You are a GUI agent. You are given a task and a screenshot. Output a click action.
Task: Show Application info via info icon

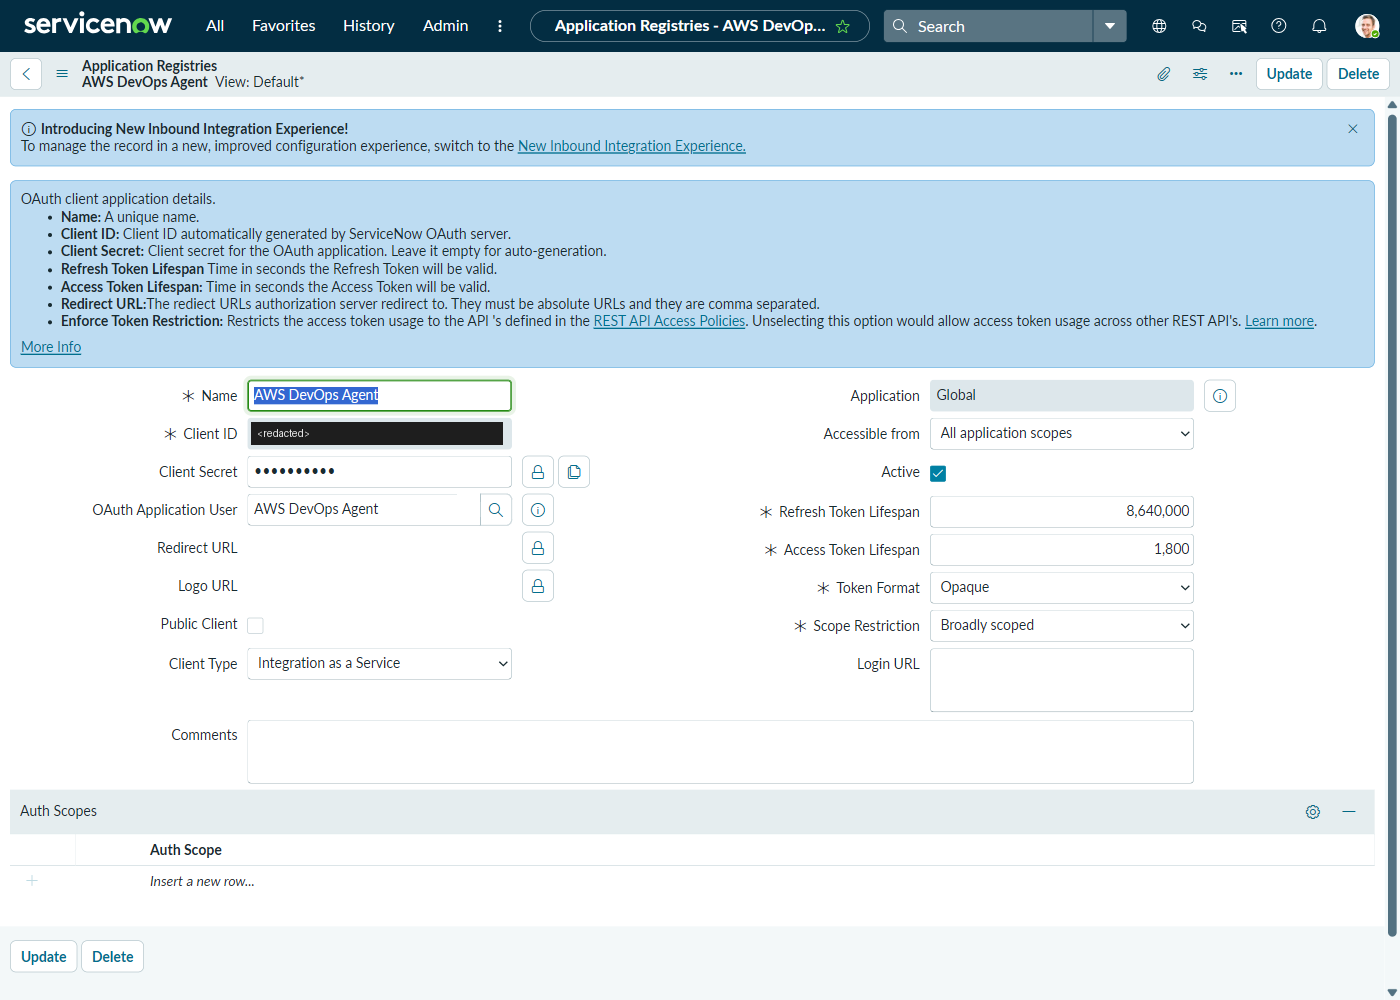point(1220,396)
